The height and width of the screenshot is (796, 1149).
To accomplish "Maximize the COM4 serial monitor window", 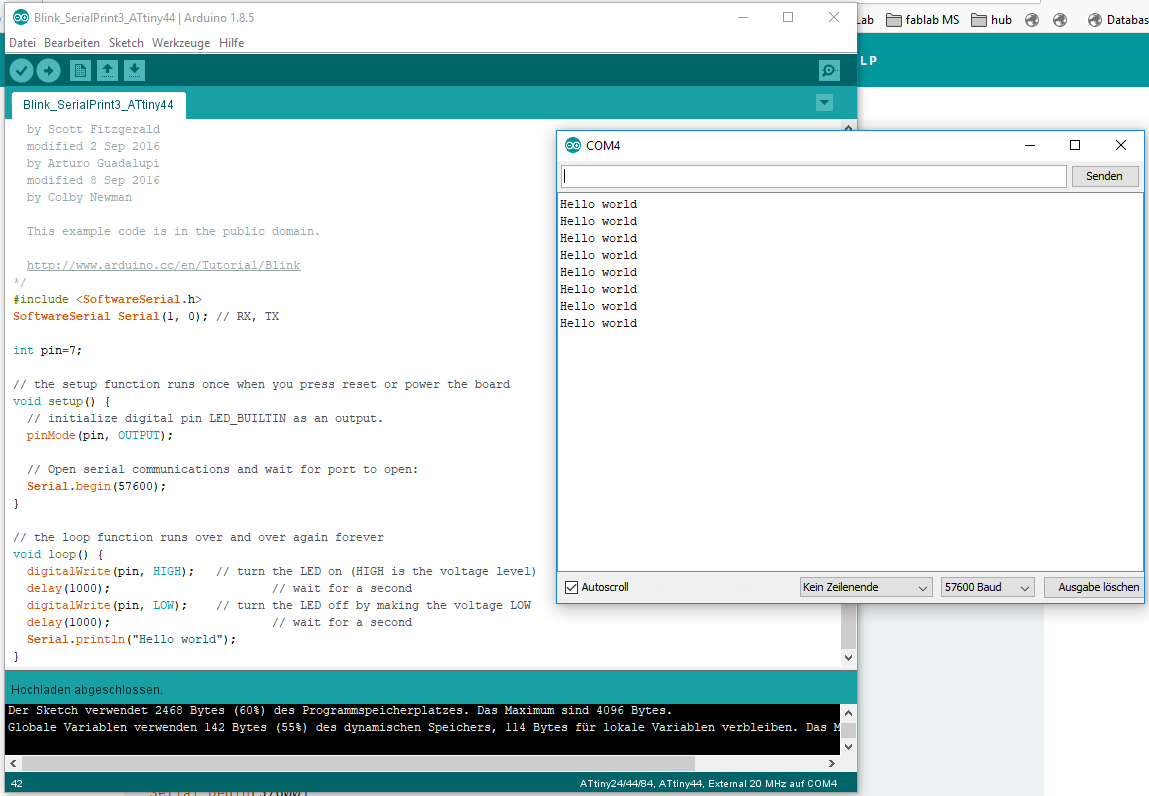I will point(1075,145).
